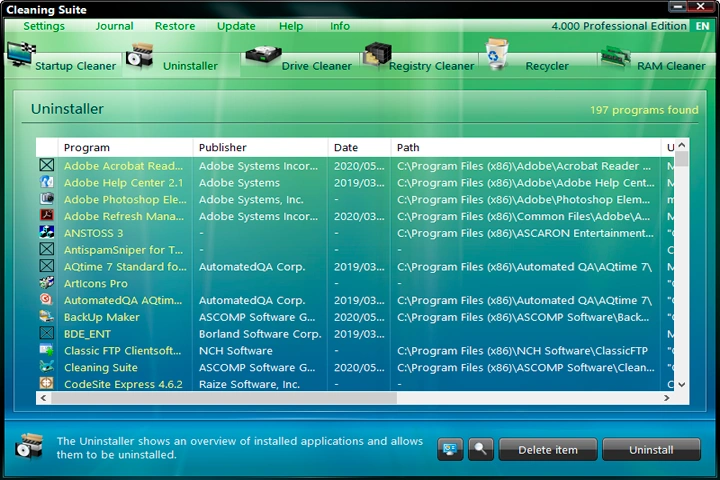Click the Delete item button
The image size is (720, 480).
click(548, 449)
